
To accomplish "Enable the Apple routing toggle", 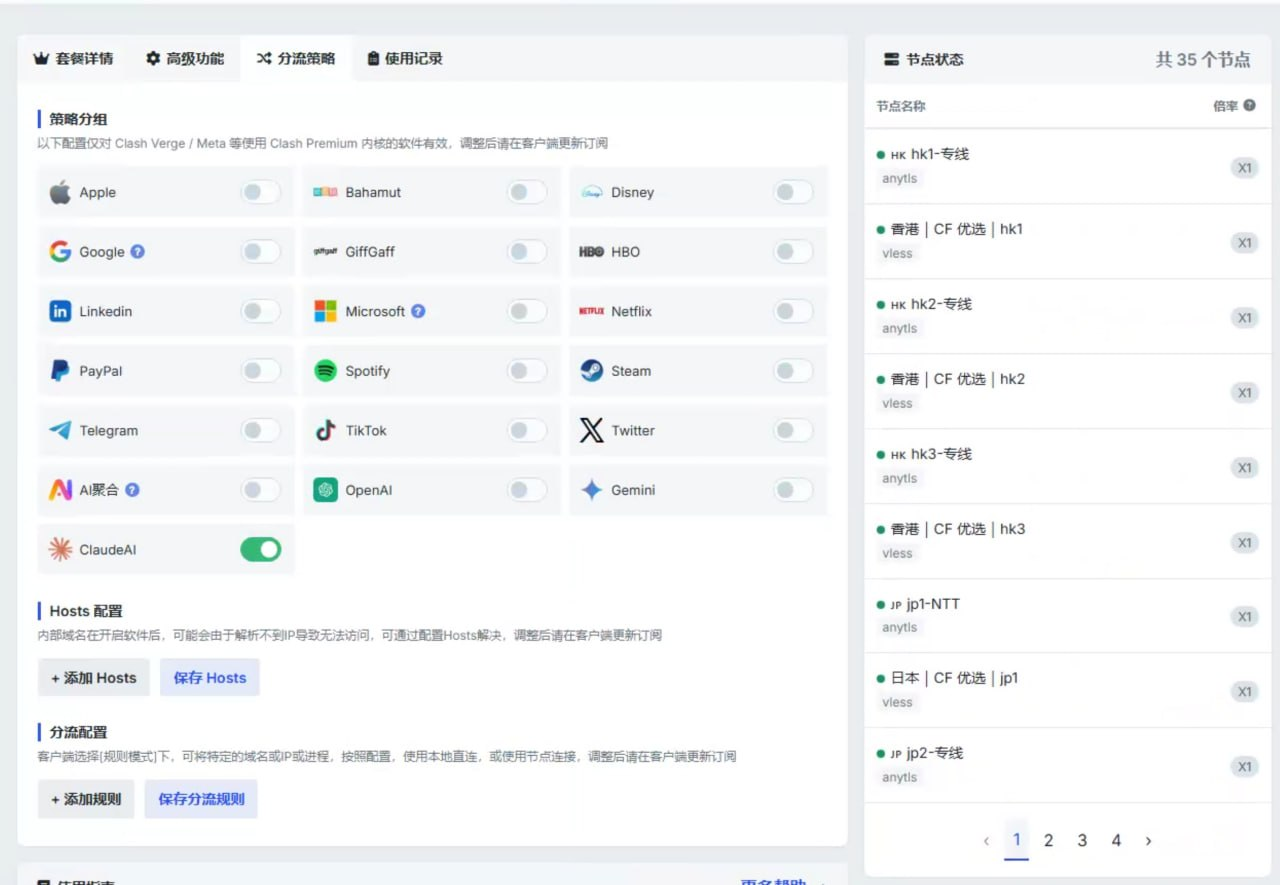I will 261,192.
